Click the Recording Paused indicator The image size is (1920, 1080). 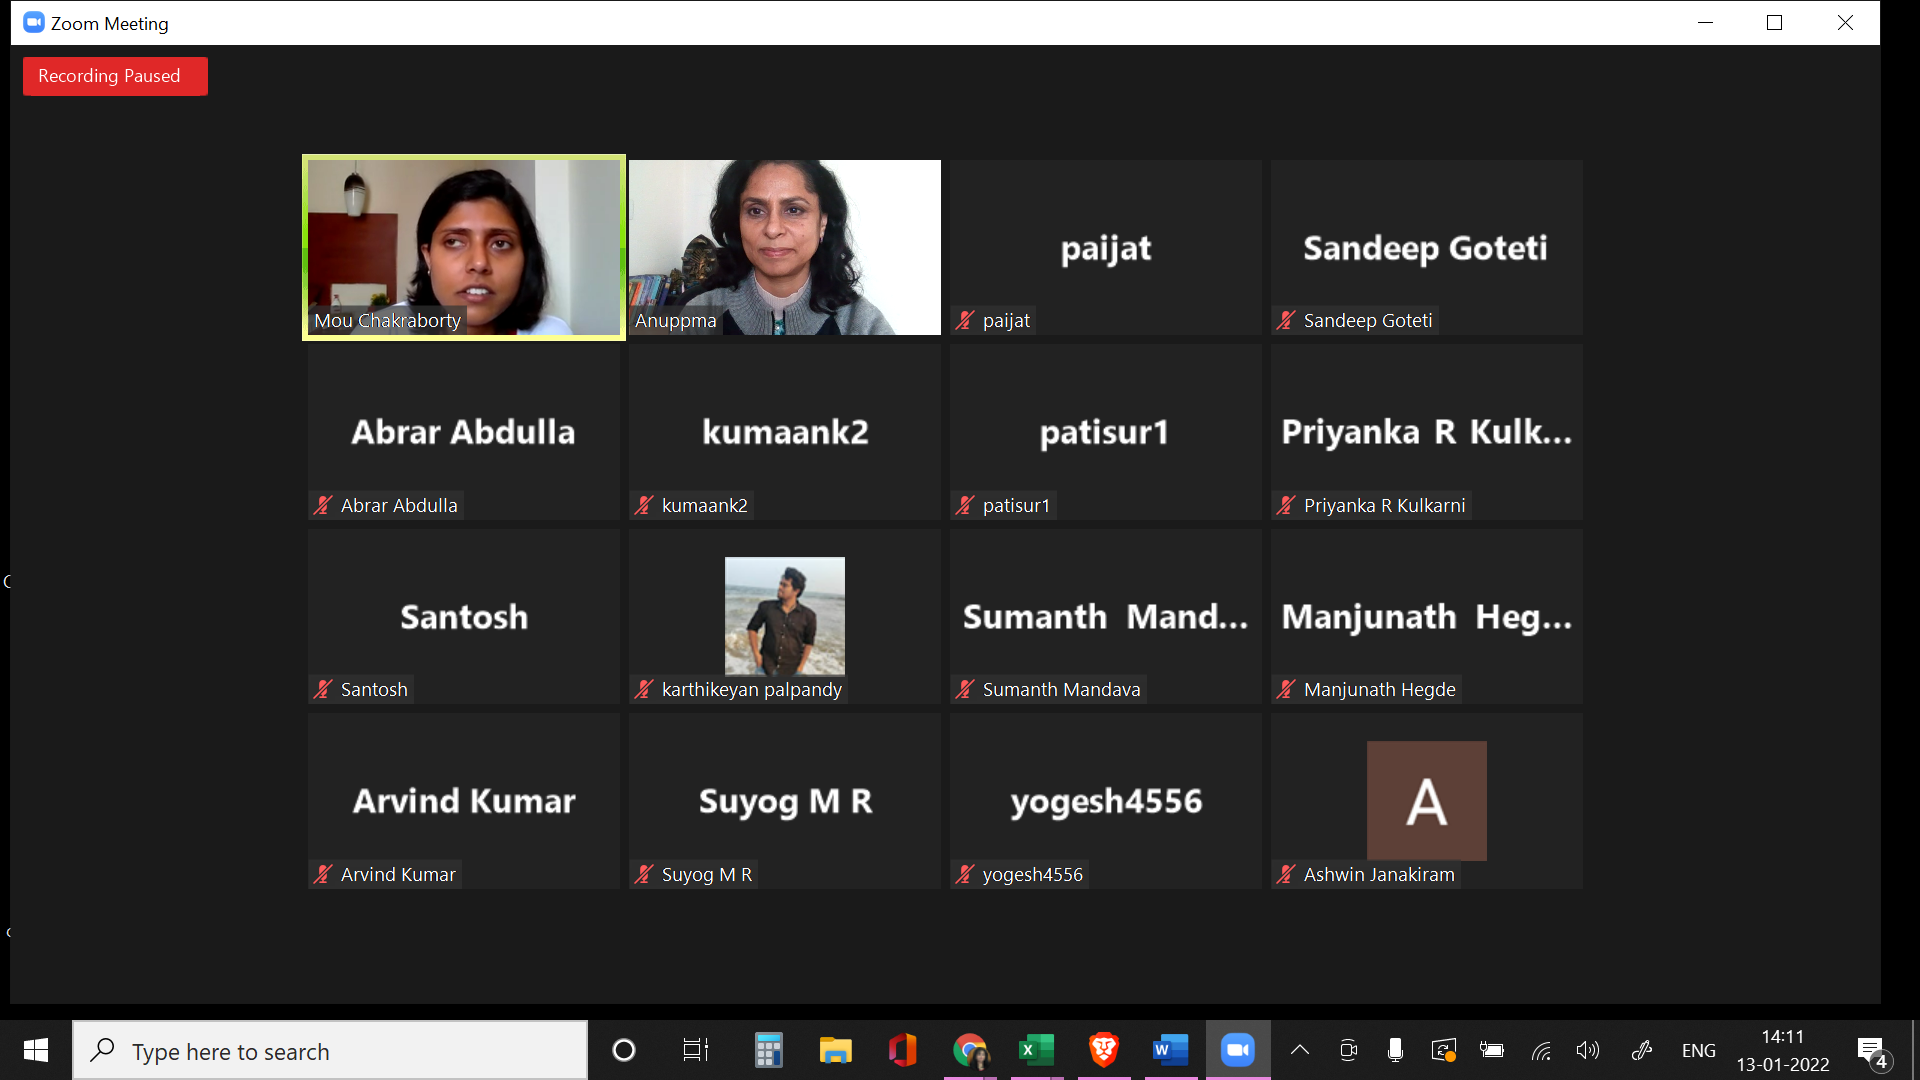(x=114, y=76)
